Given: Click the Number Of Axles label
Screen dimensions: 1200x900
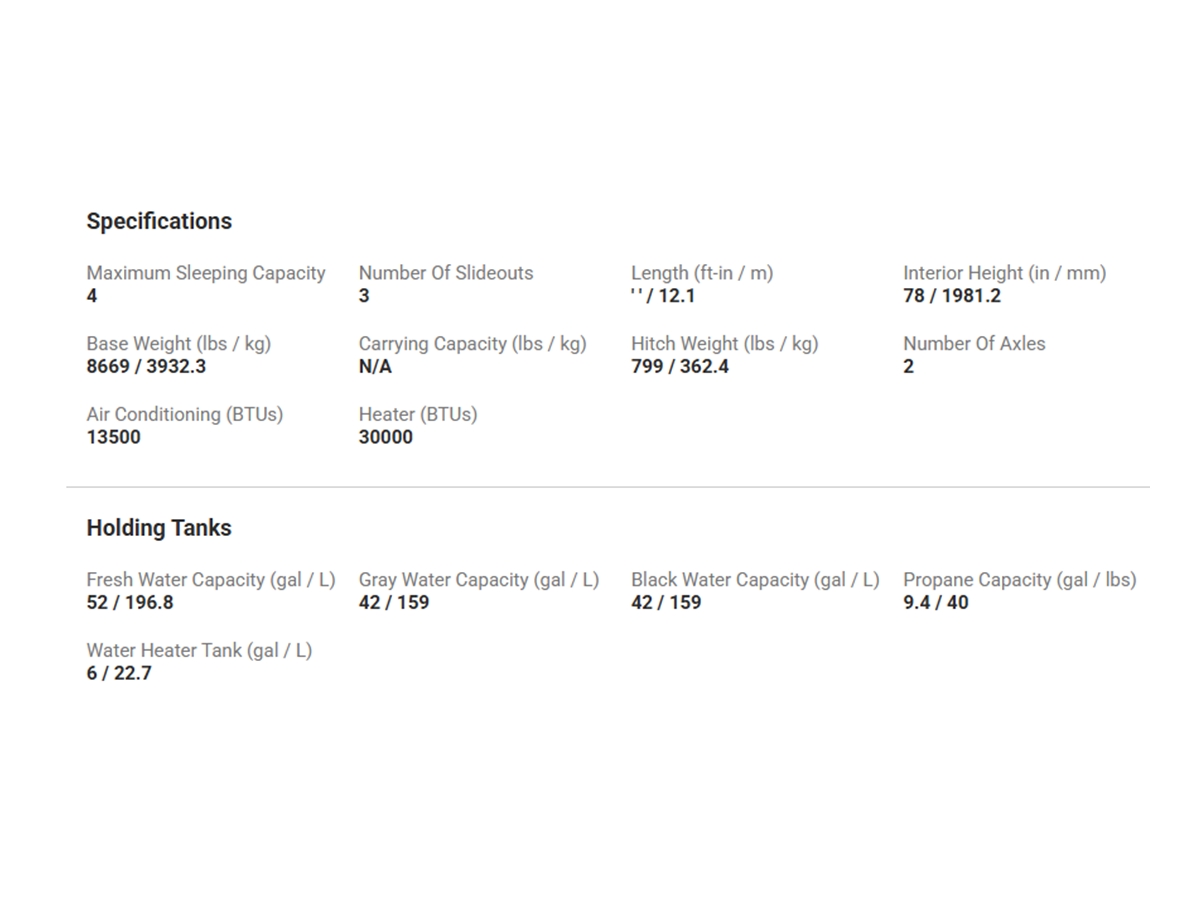Looking at the screenshot, I should click(974, 344).
